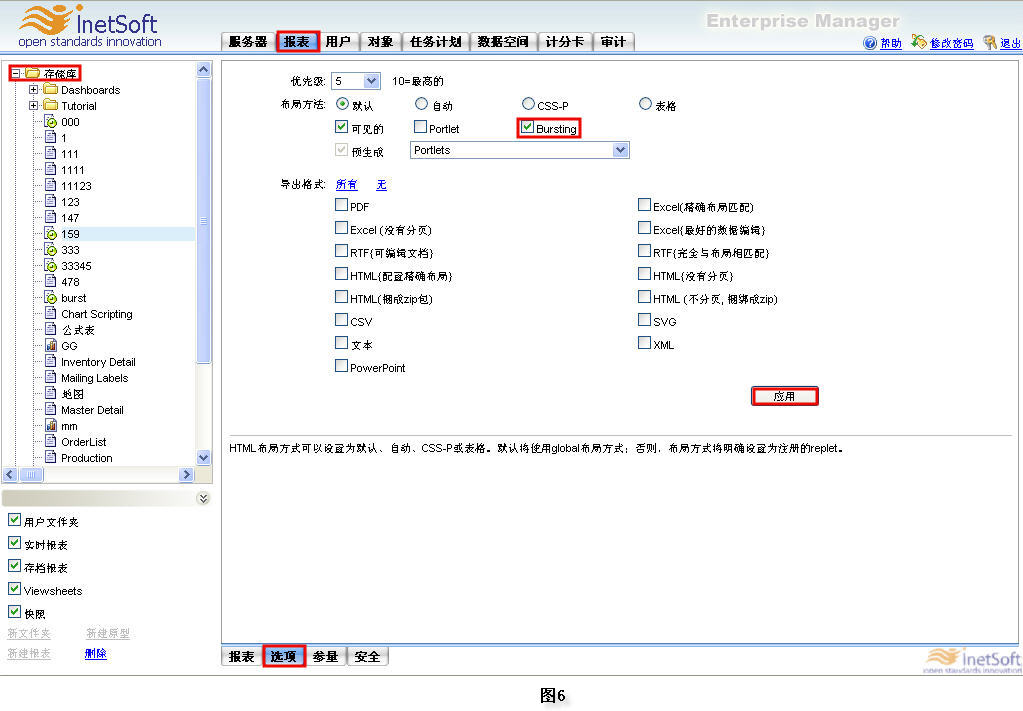Click document icon beside 11123
Image resolution: width=1023 pixels, height=711 pixels.
[x=50, y=185]
